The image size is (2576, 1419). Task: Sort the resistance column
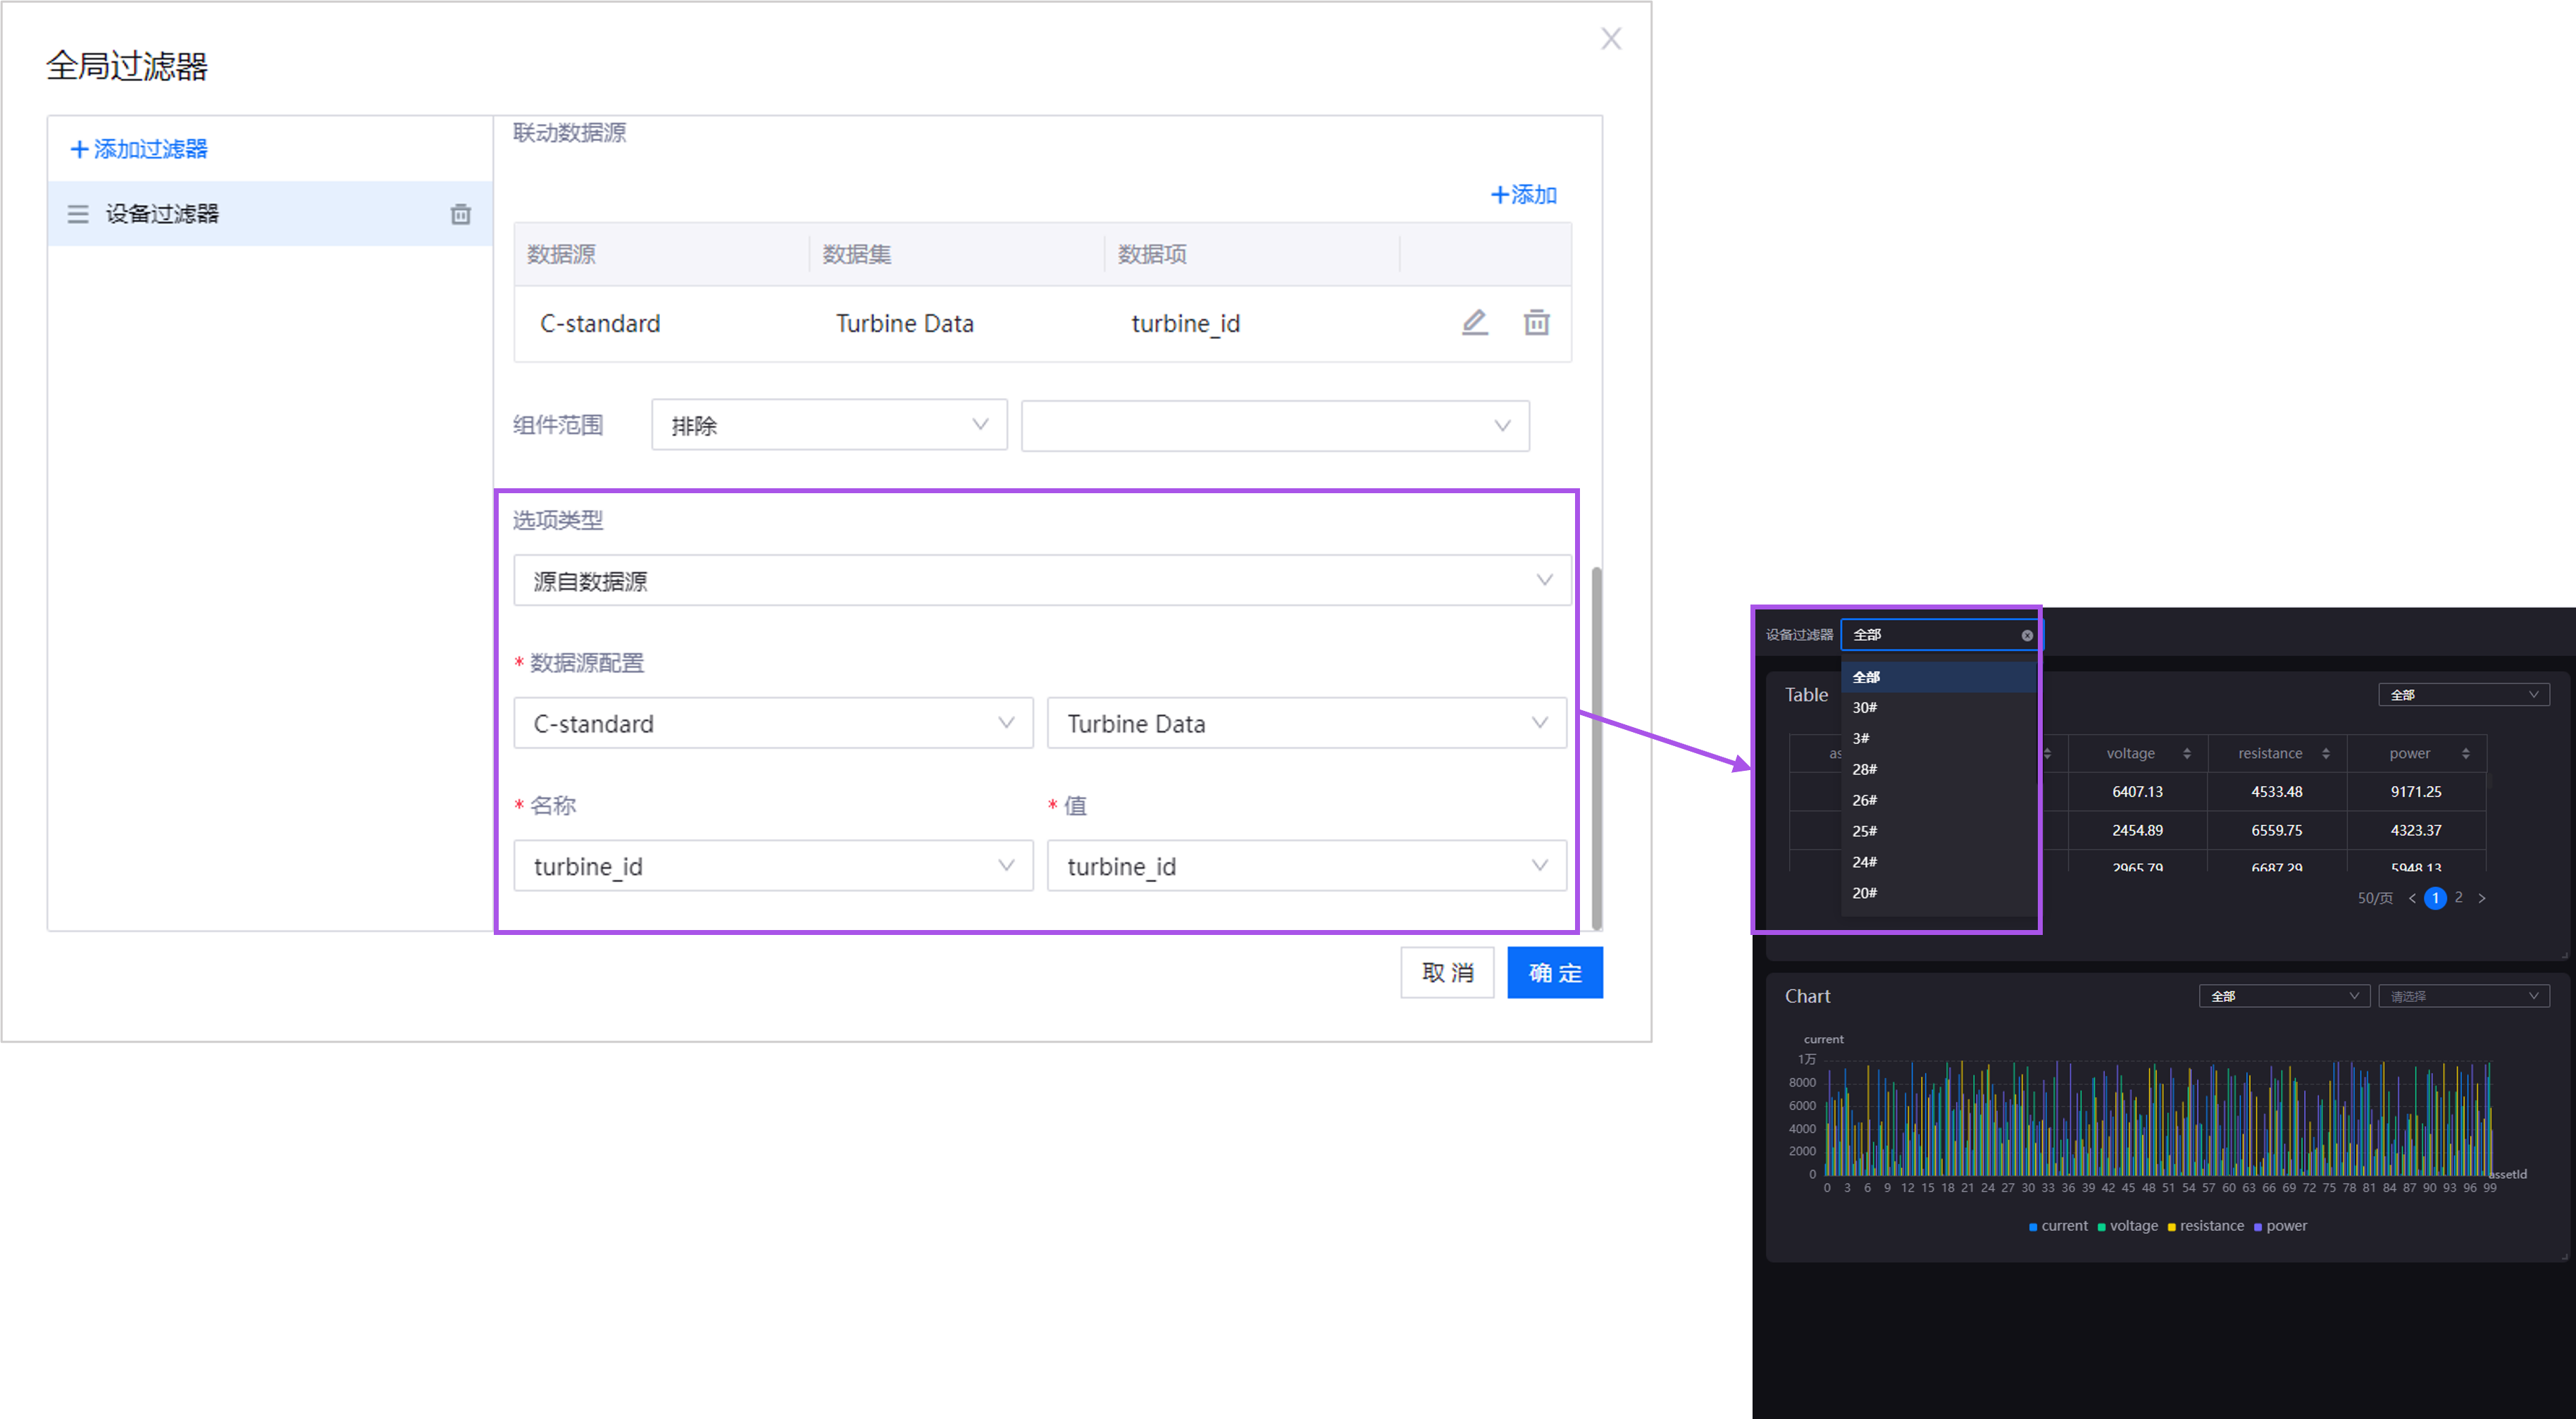tap(2325, 753)
